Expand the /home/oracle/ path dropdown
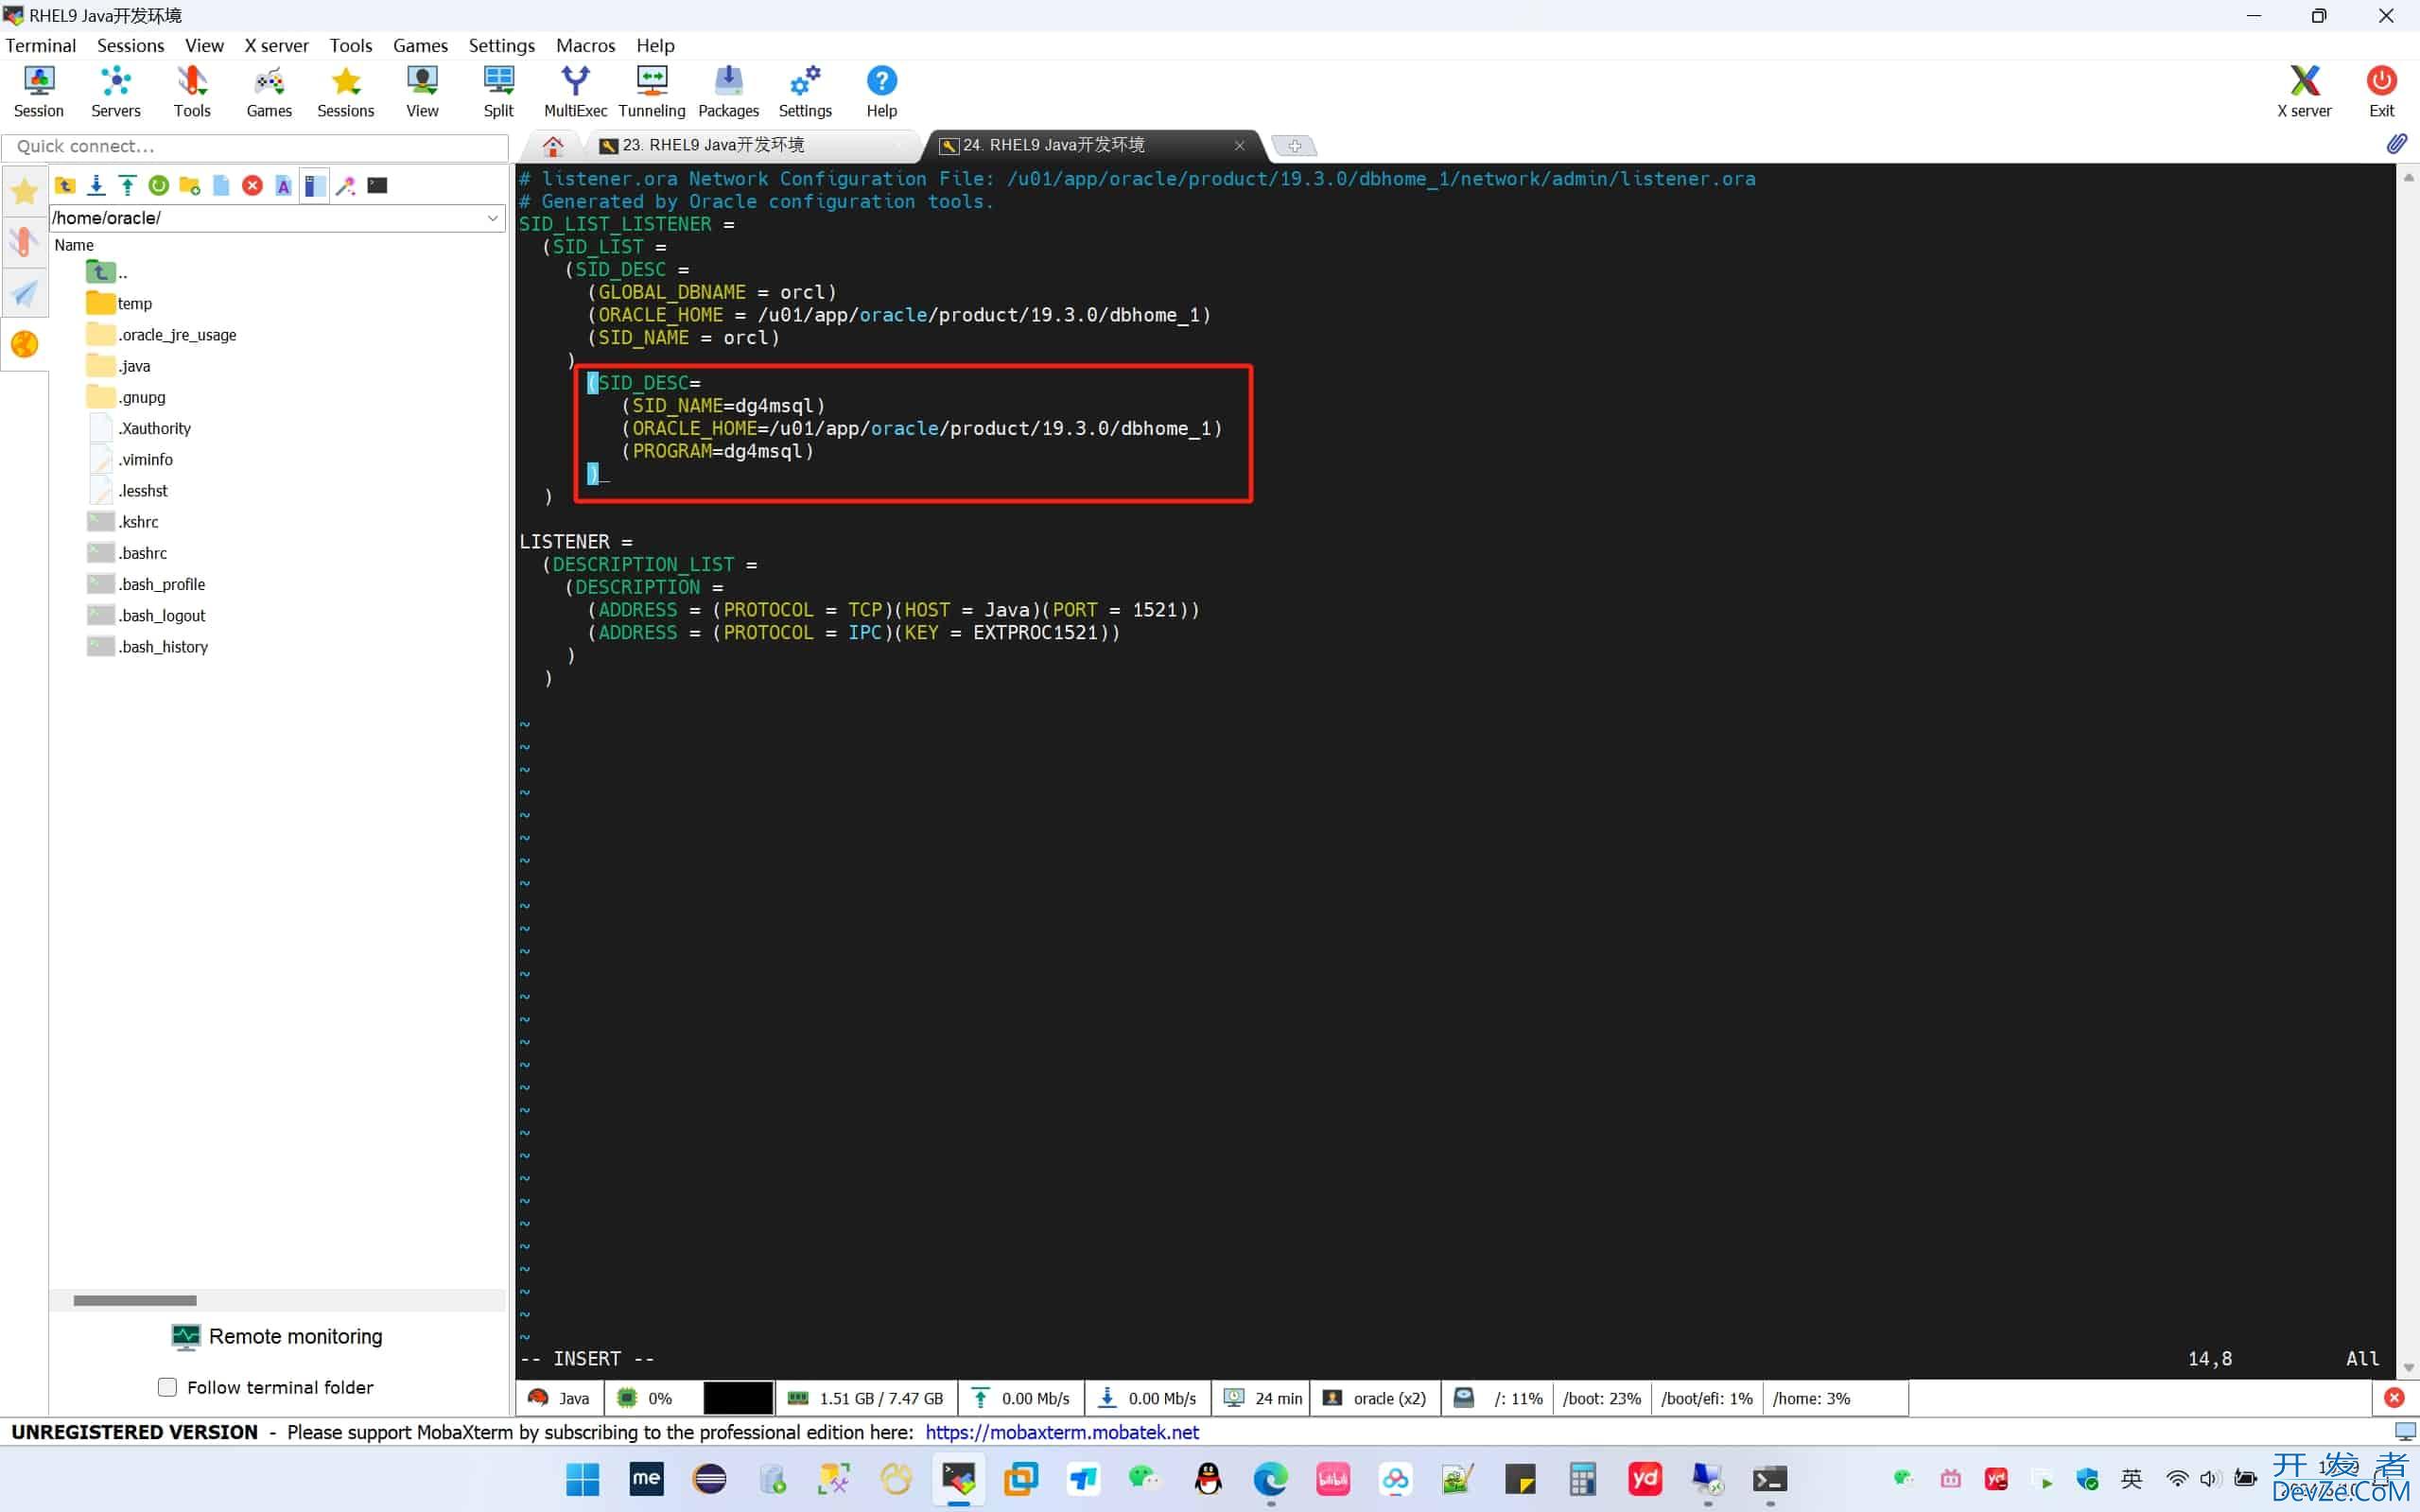 (492, 218)
